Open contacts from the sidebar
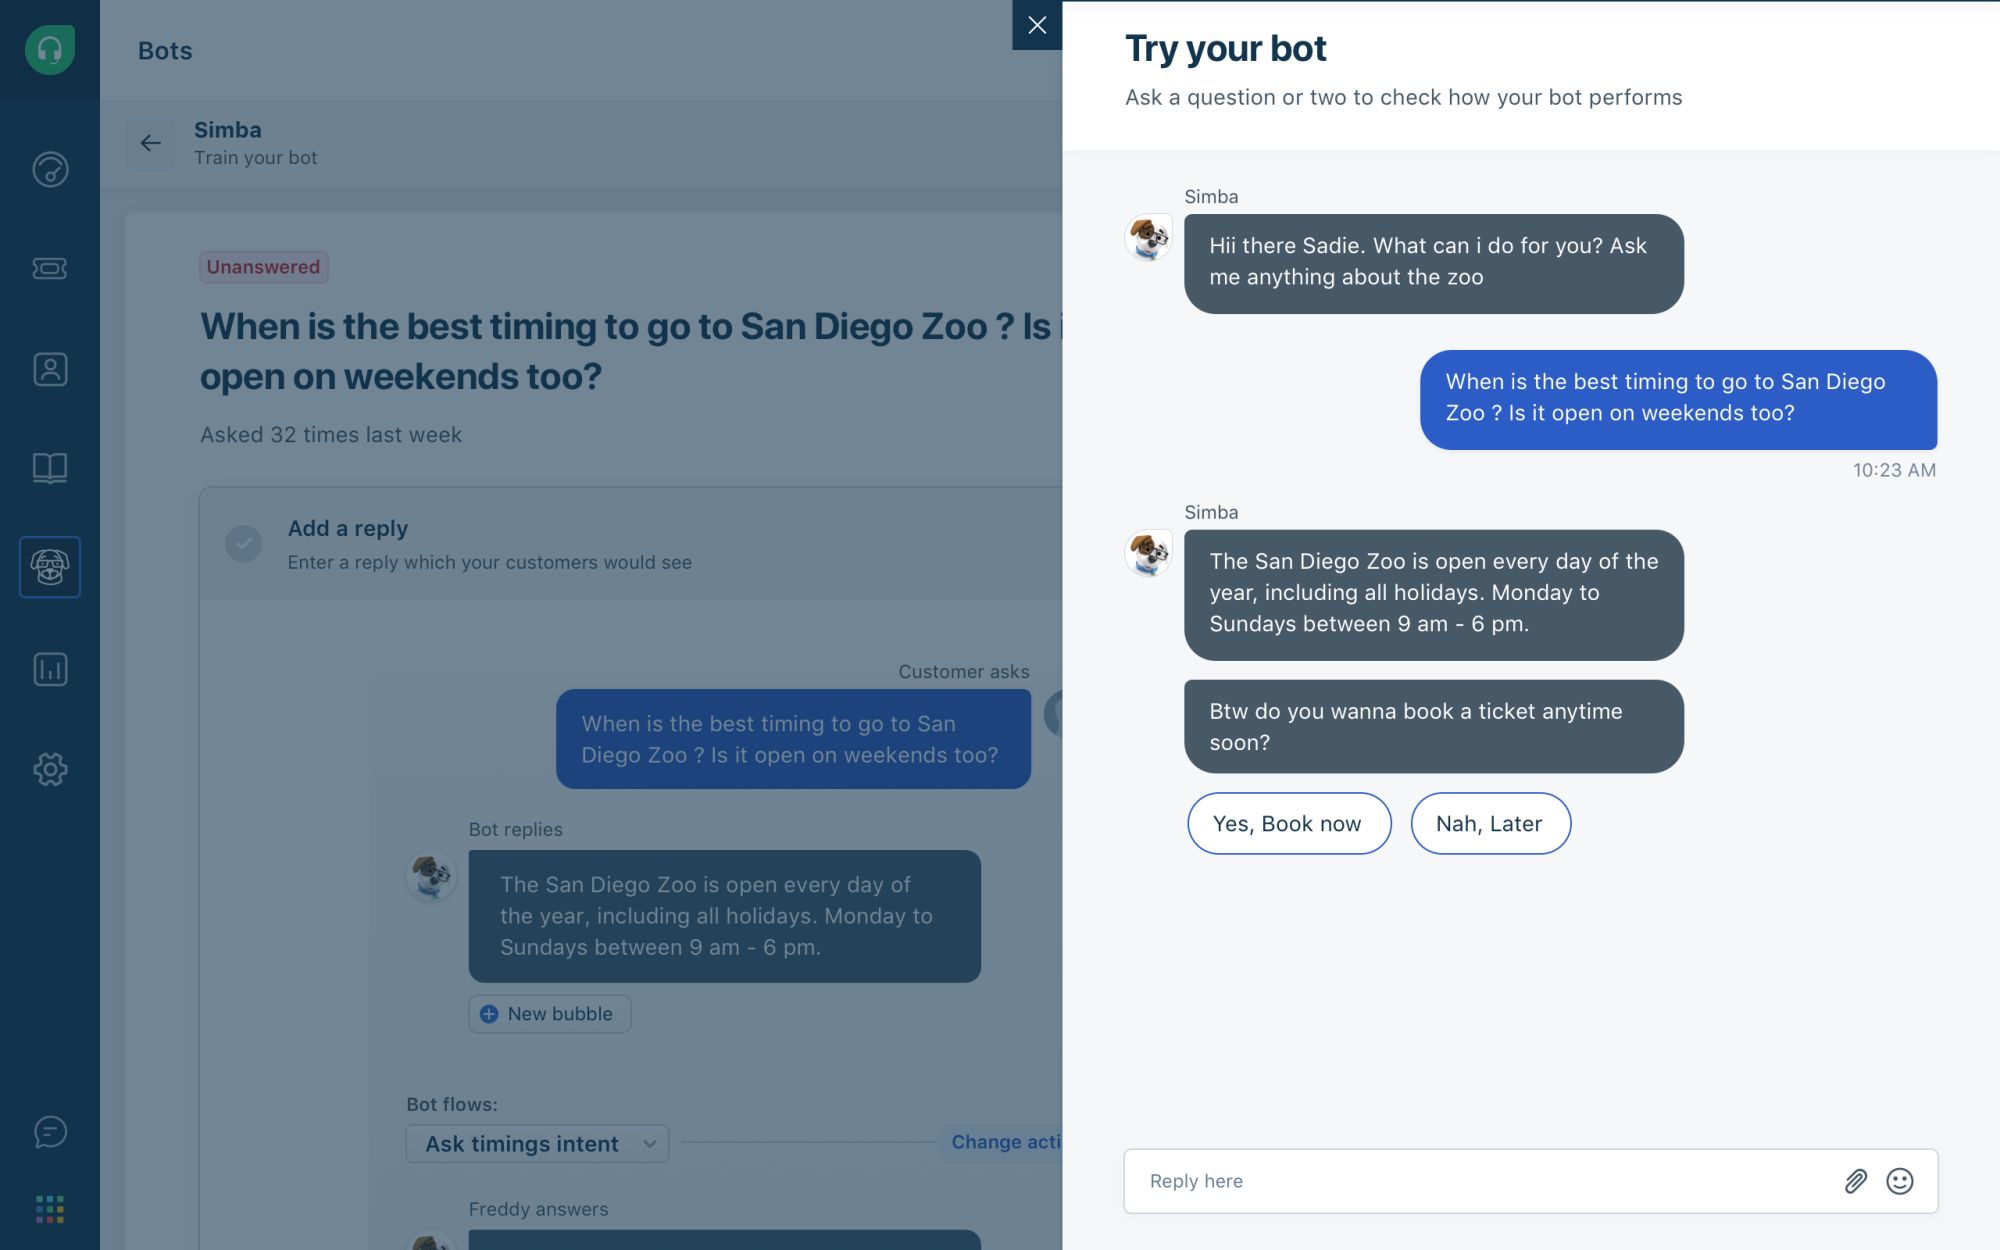 [49, 368]
